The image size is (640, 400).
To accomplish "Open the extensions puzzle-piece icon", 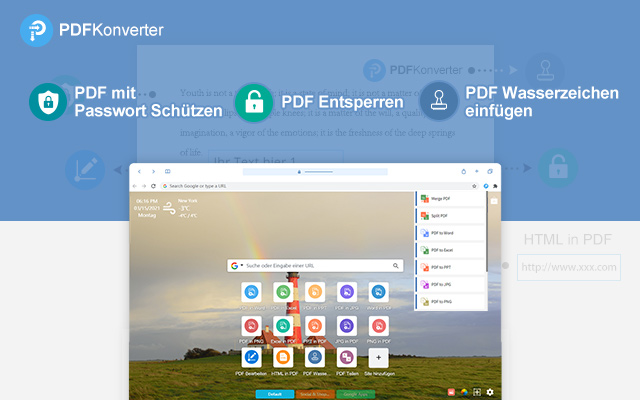I will [495, 186].
